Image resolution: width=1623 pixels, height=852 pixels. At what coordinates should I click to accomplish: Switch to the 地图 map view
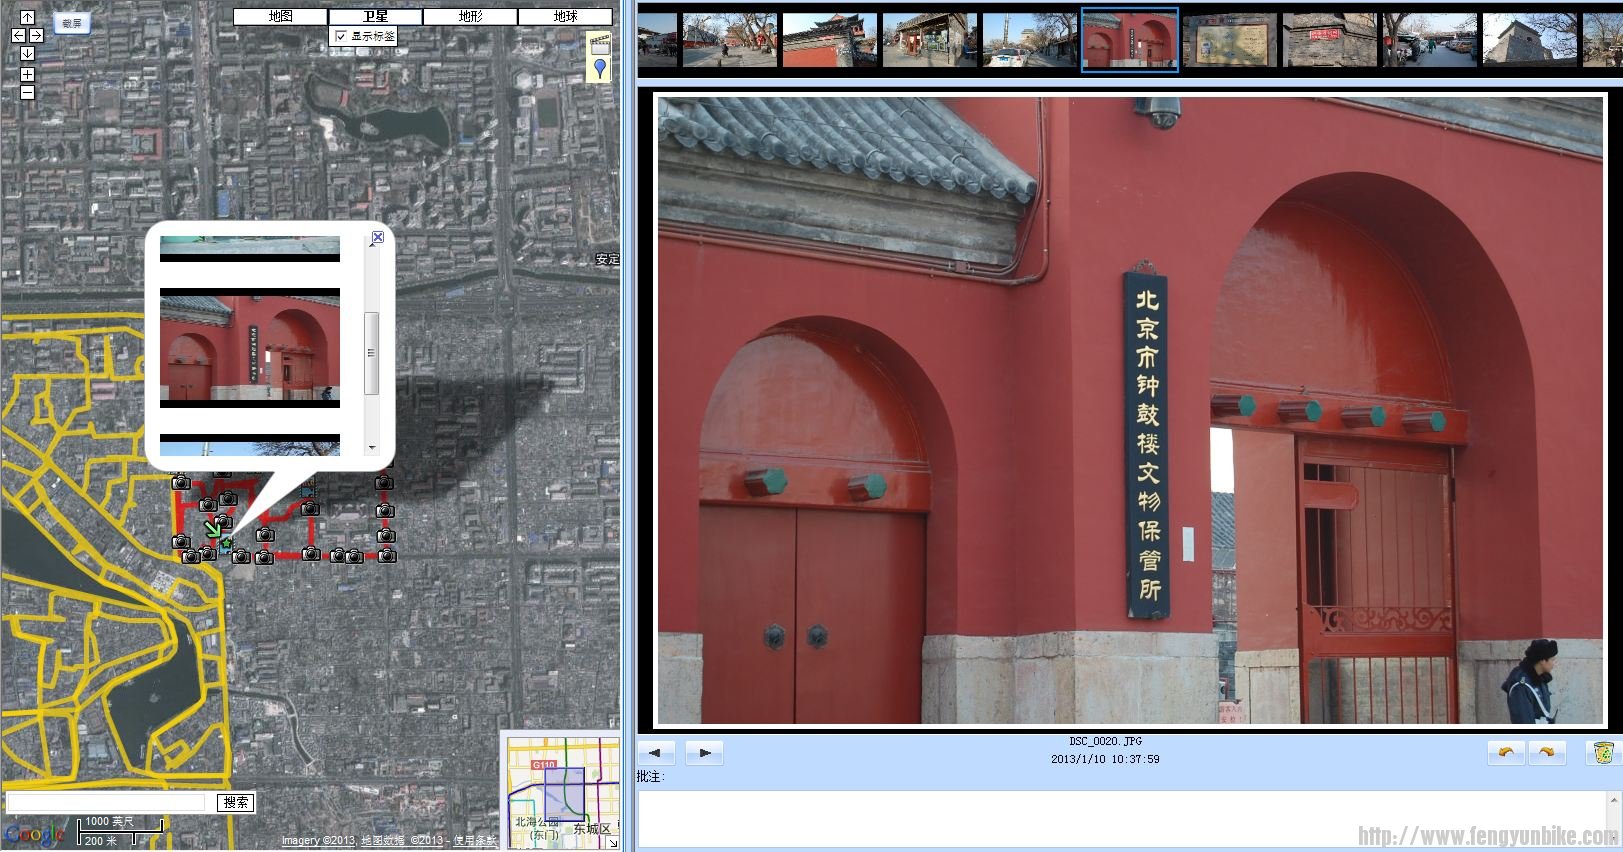280,16
